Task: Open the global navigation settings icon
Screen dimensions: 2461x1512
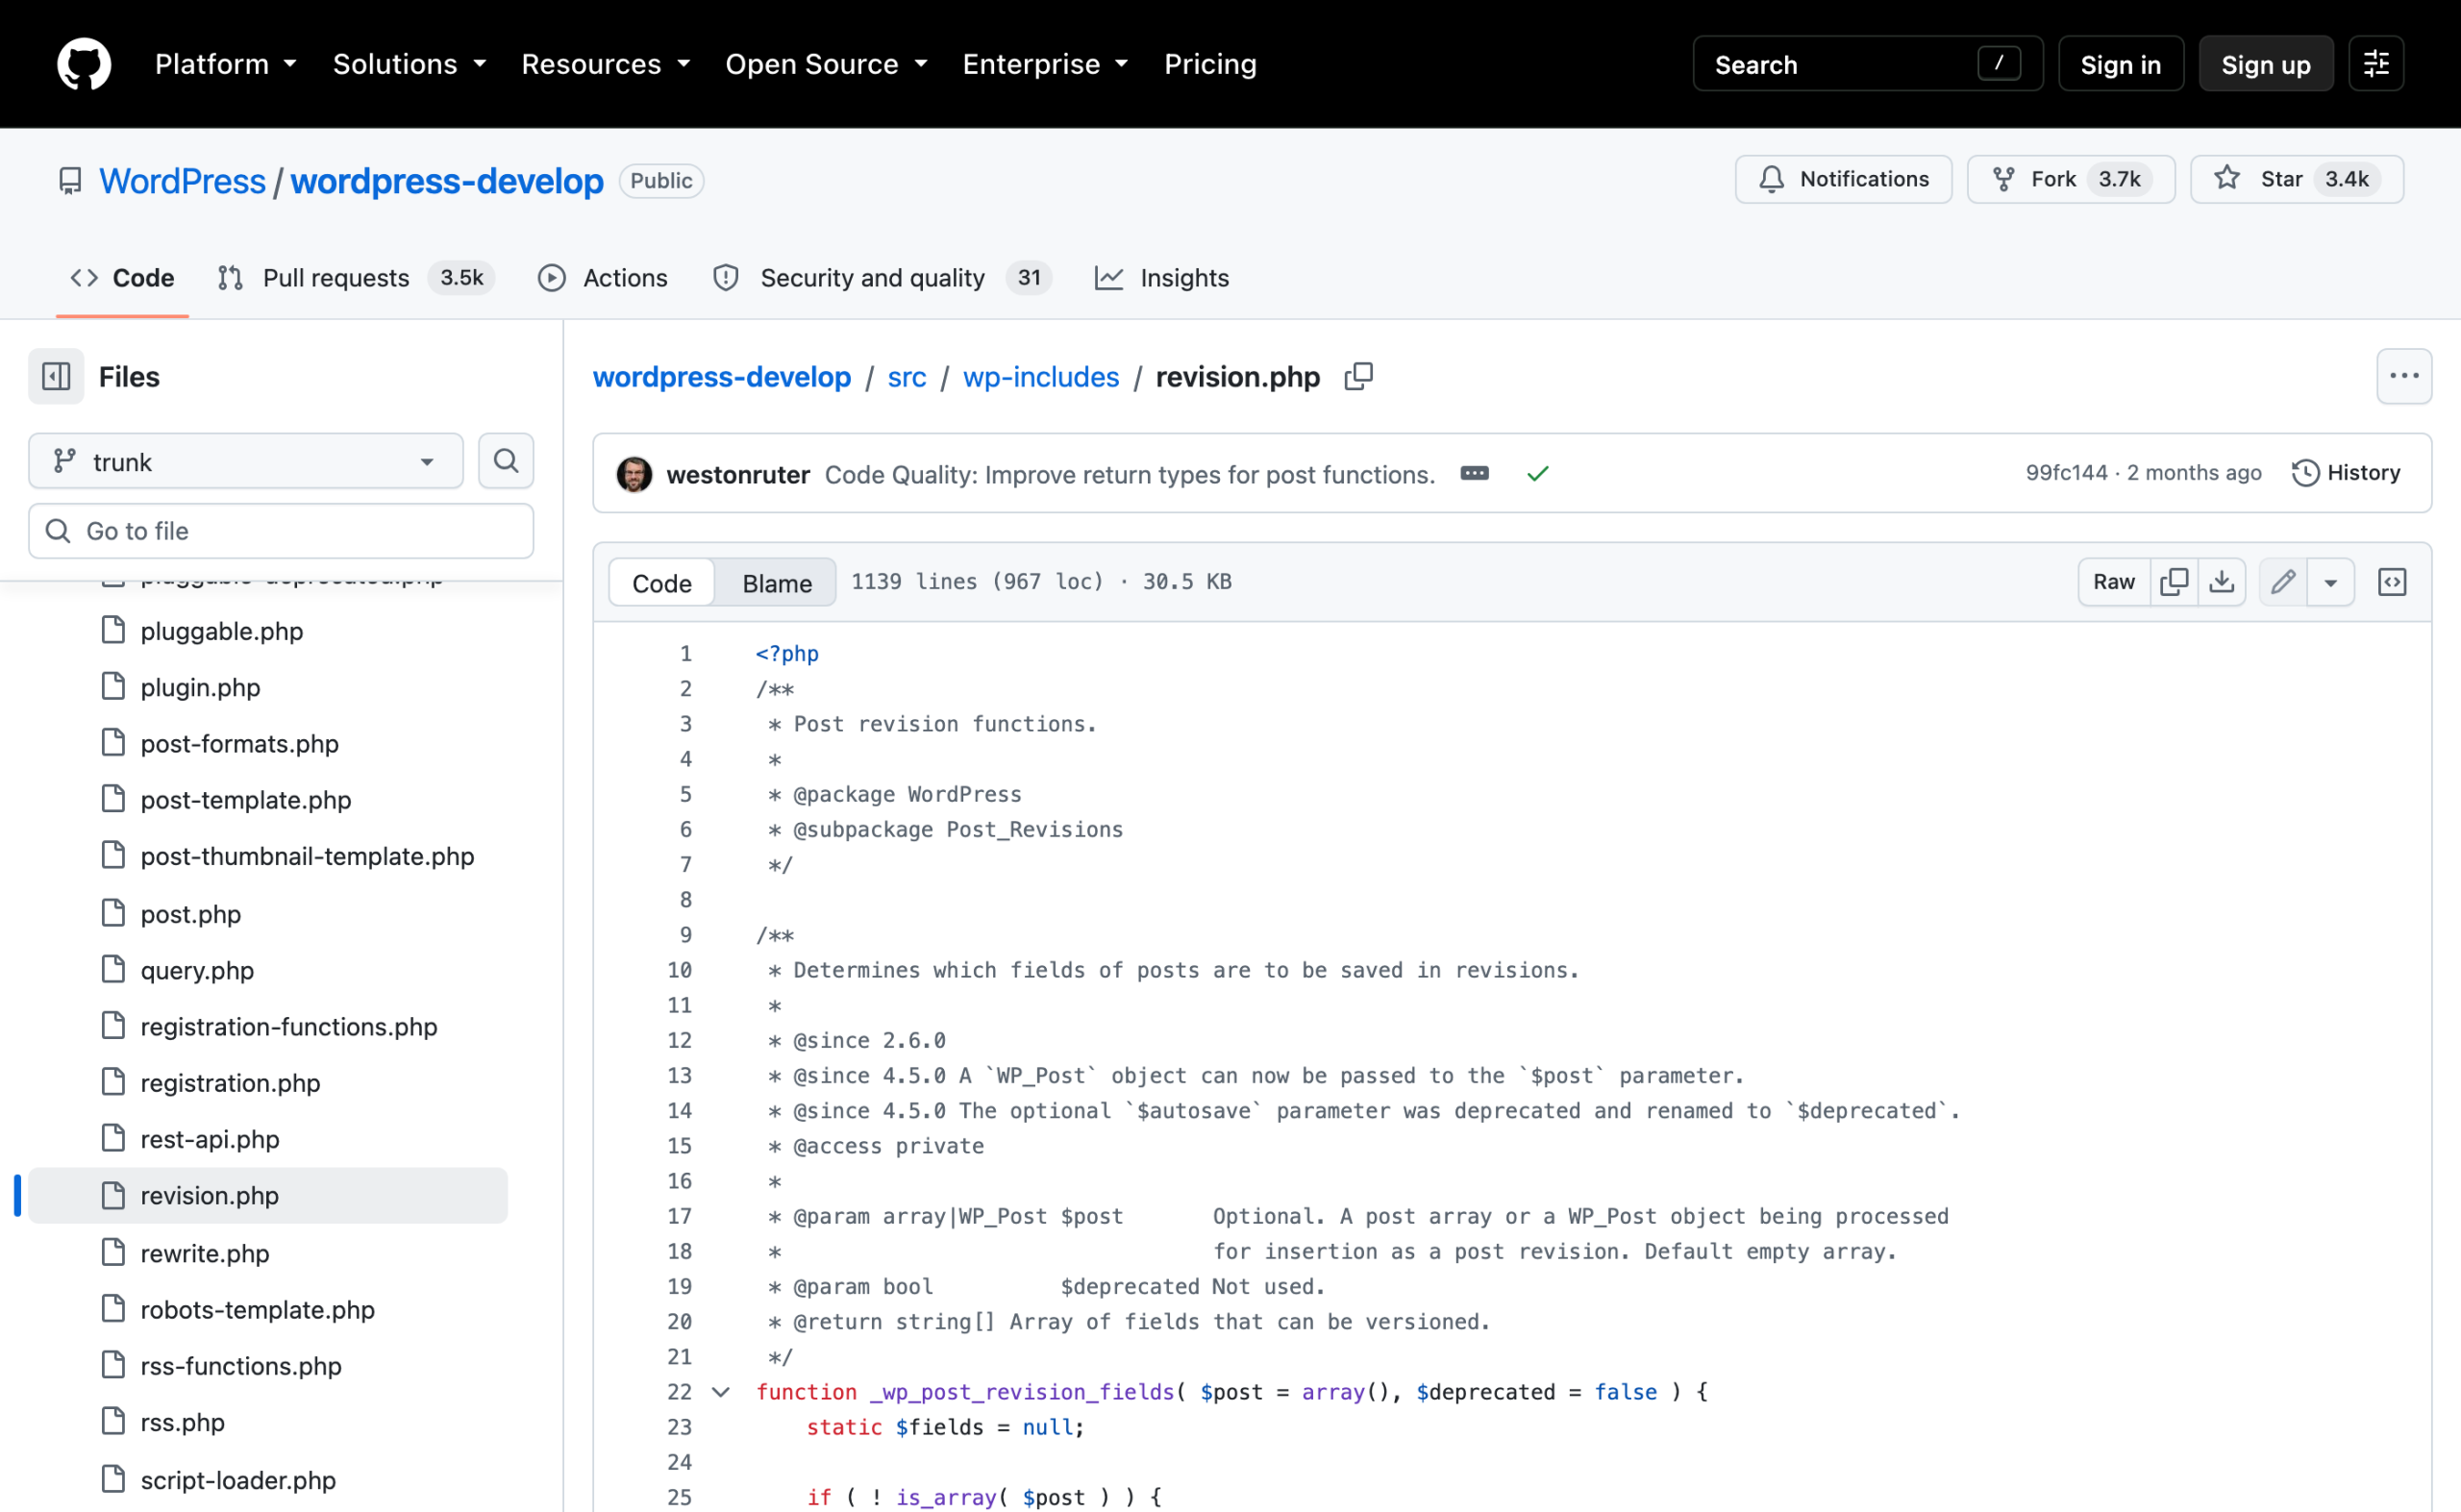Action: click(x=2376, y=64)
